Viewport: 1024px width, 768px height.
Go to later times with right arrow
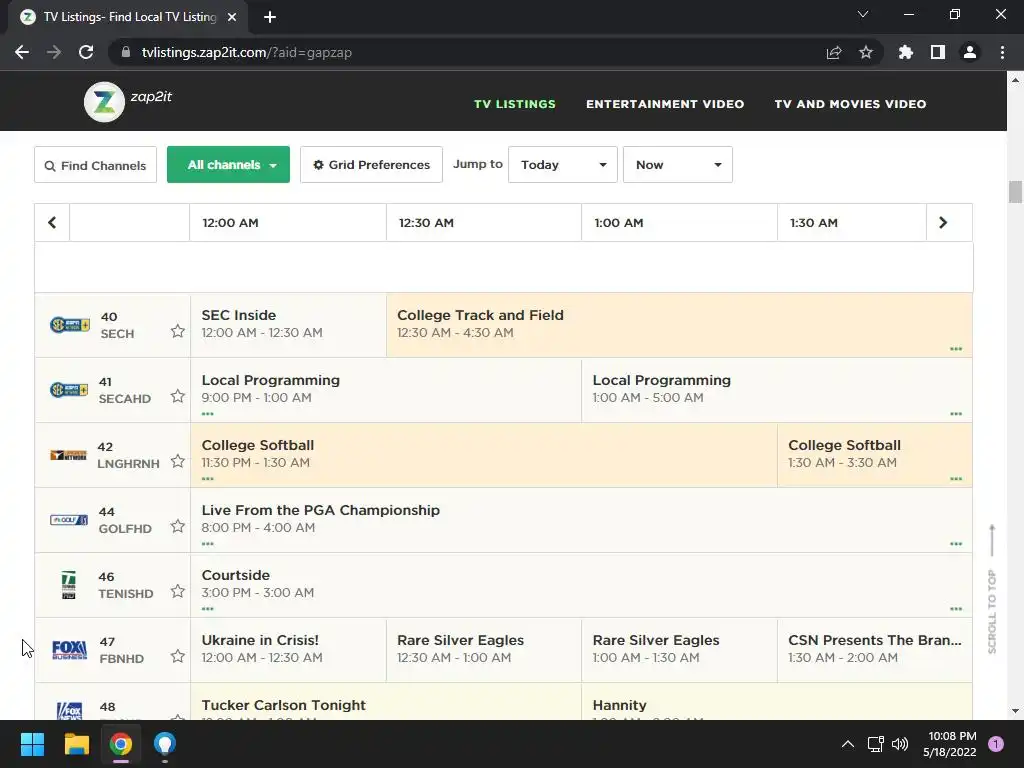pyautogui.click(x=943, y=223)
